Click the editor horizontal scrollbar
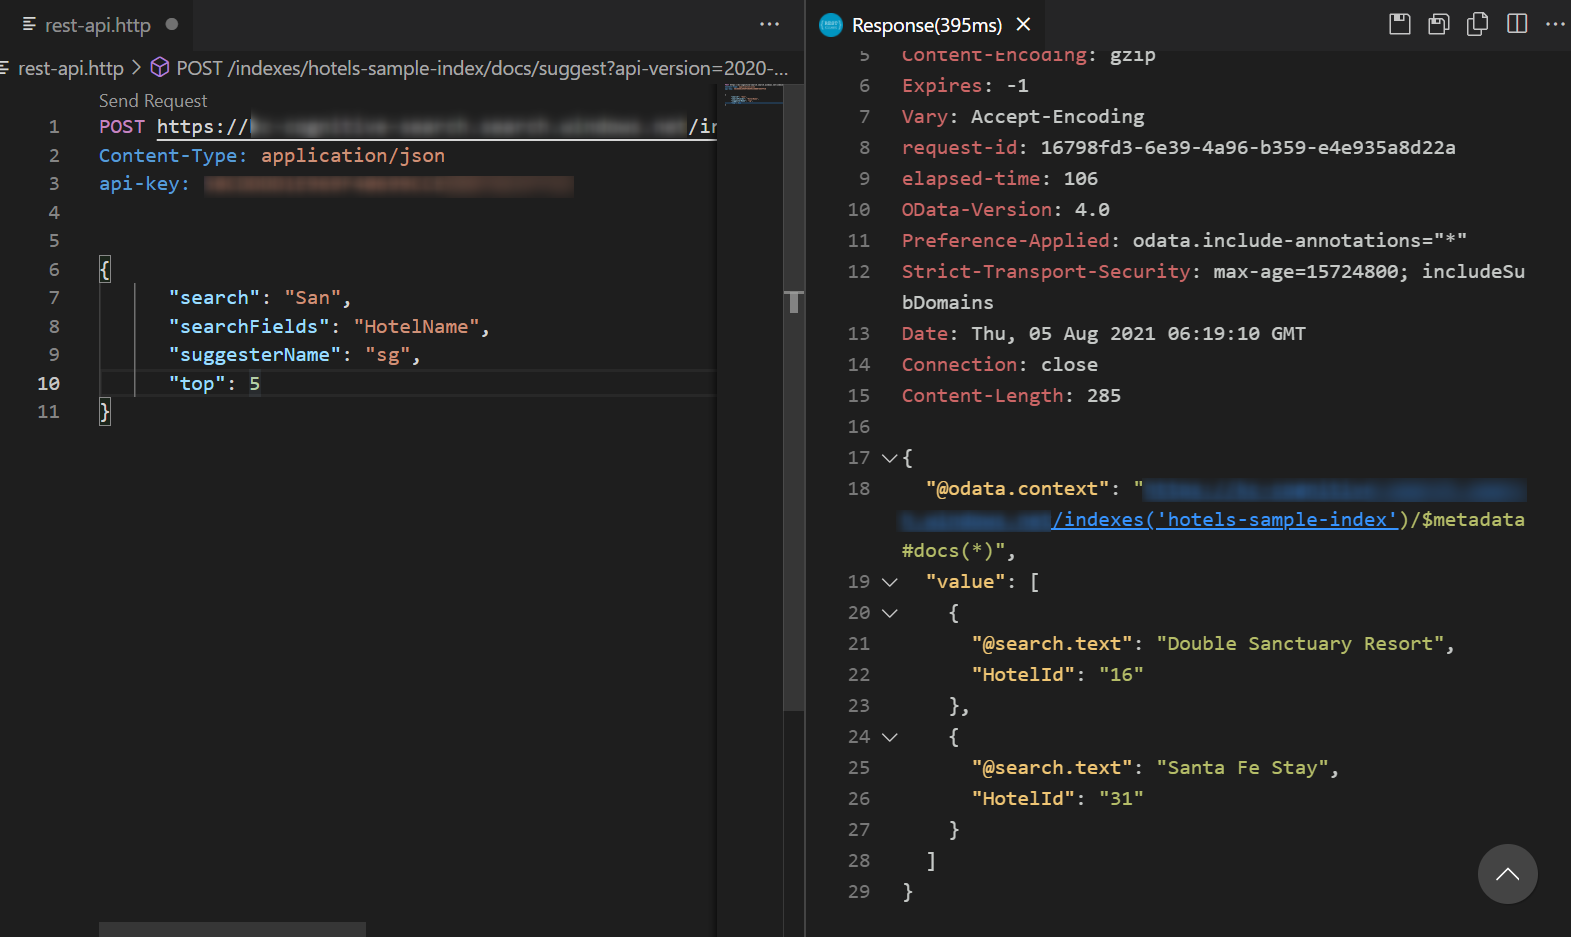Image resolution: width=1571 pixels, height=937 pixels. (232, 929)
